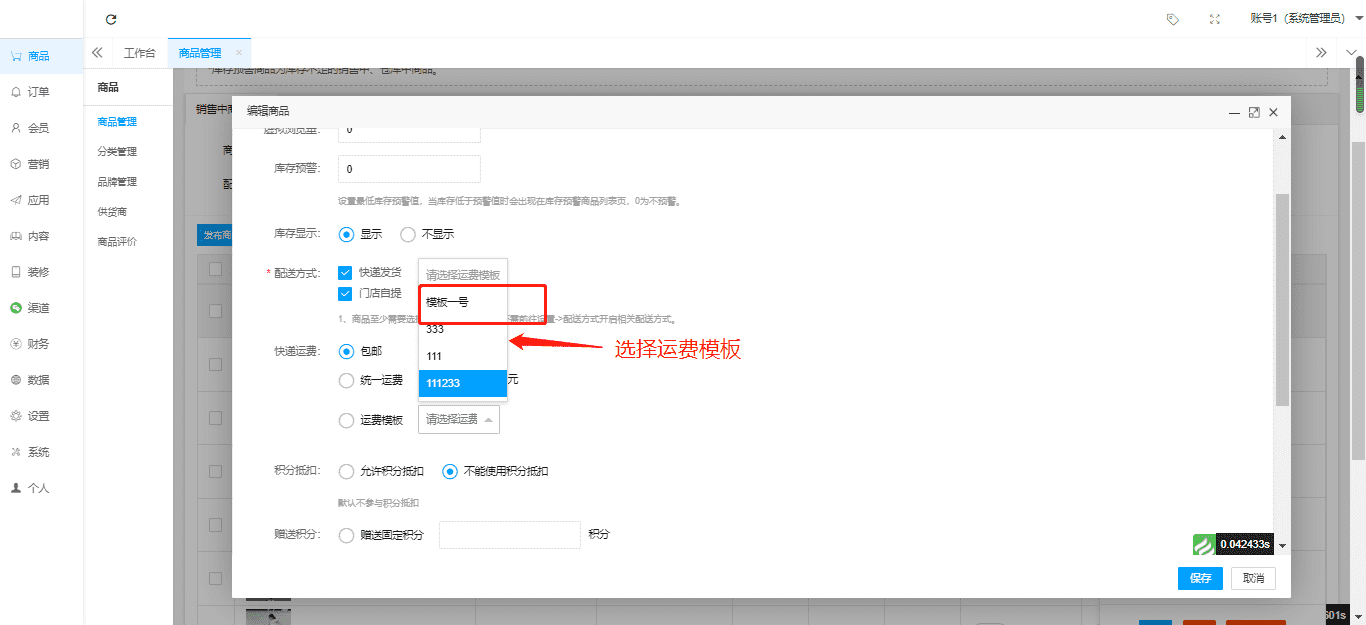This screenshot has height=625, width=1366.
Task: Click the blue 保存 button
Action: [1200, 578]
